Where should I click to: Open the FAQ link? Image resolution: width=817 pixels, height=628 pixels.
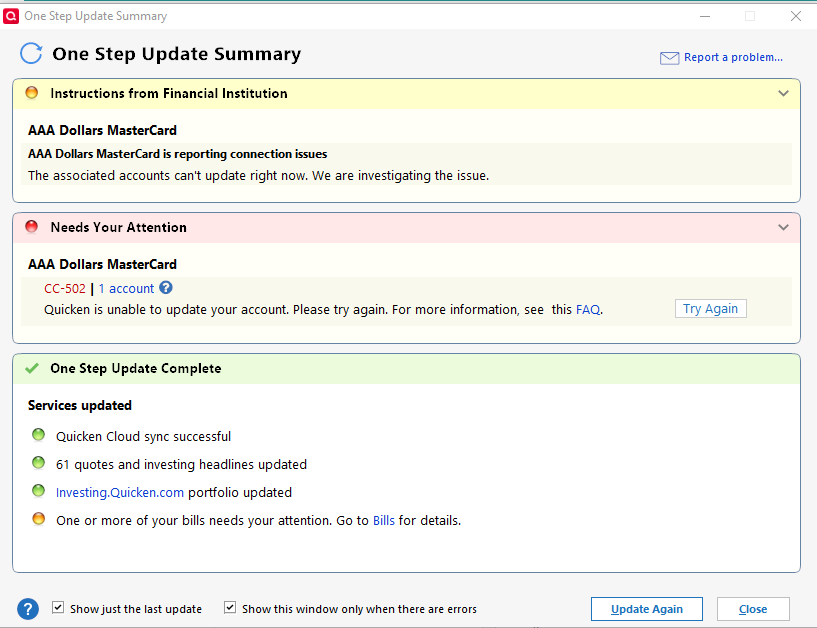click(588, 310)
